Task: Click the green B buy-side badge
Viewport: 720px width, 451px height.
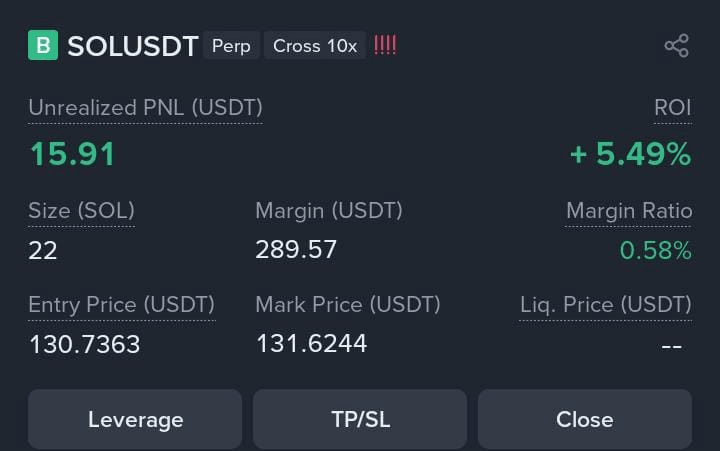Action: (43, 45)
